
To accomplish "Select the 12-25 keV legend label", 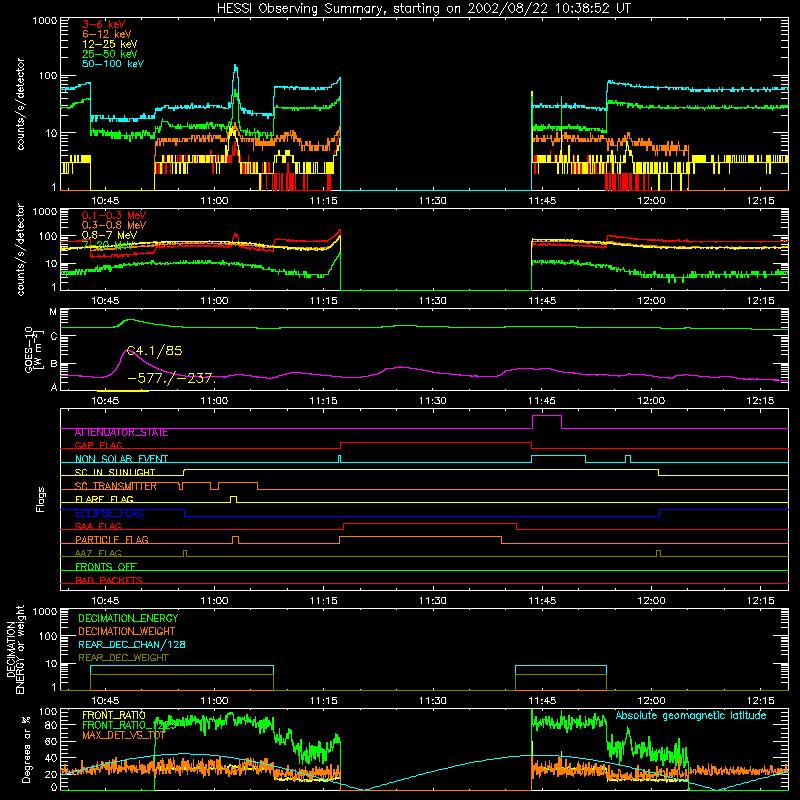I will pos(109,44).
